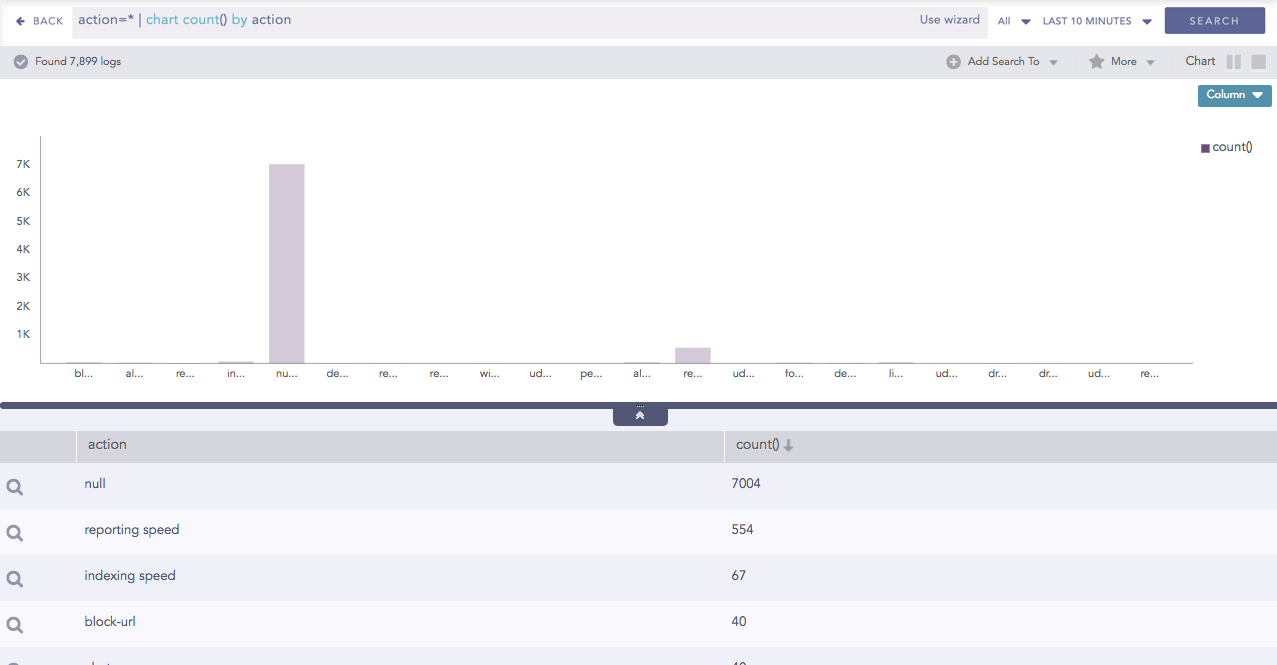
Task: Open the Last 10 Minutes time range dropdown
Action: coord(1097,21)
